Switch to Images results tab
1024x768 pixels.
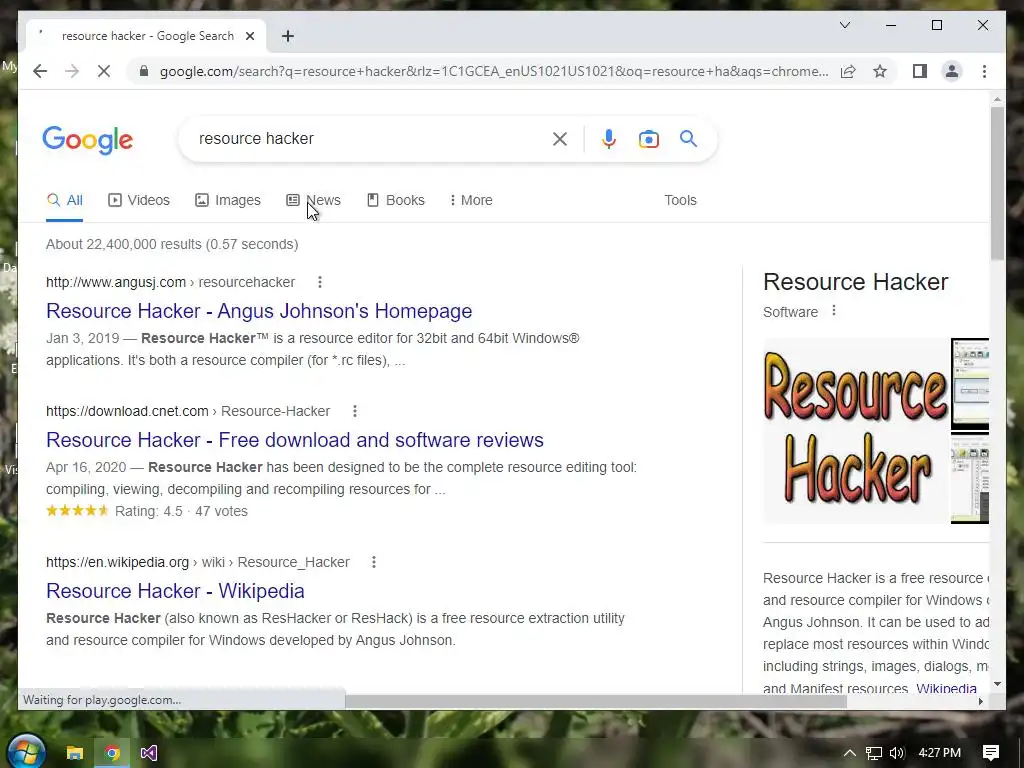click(228, 200)
